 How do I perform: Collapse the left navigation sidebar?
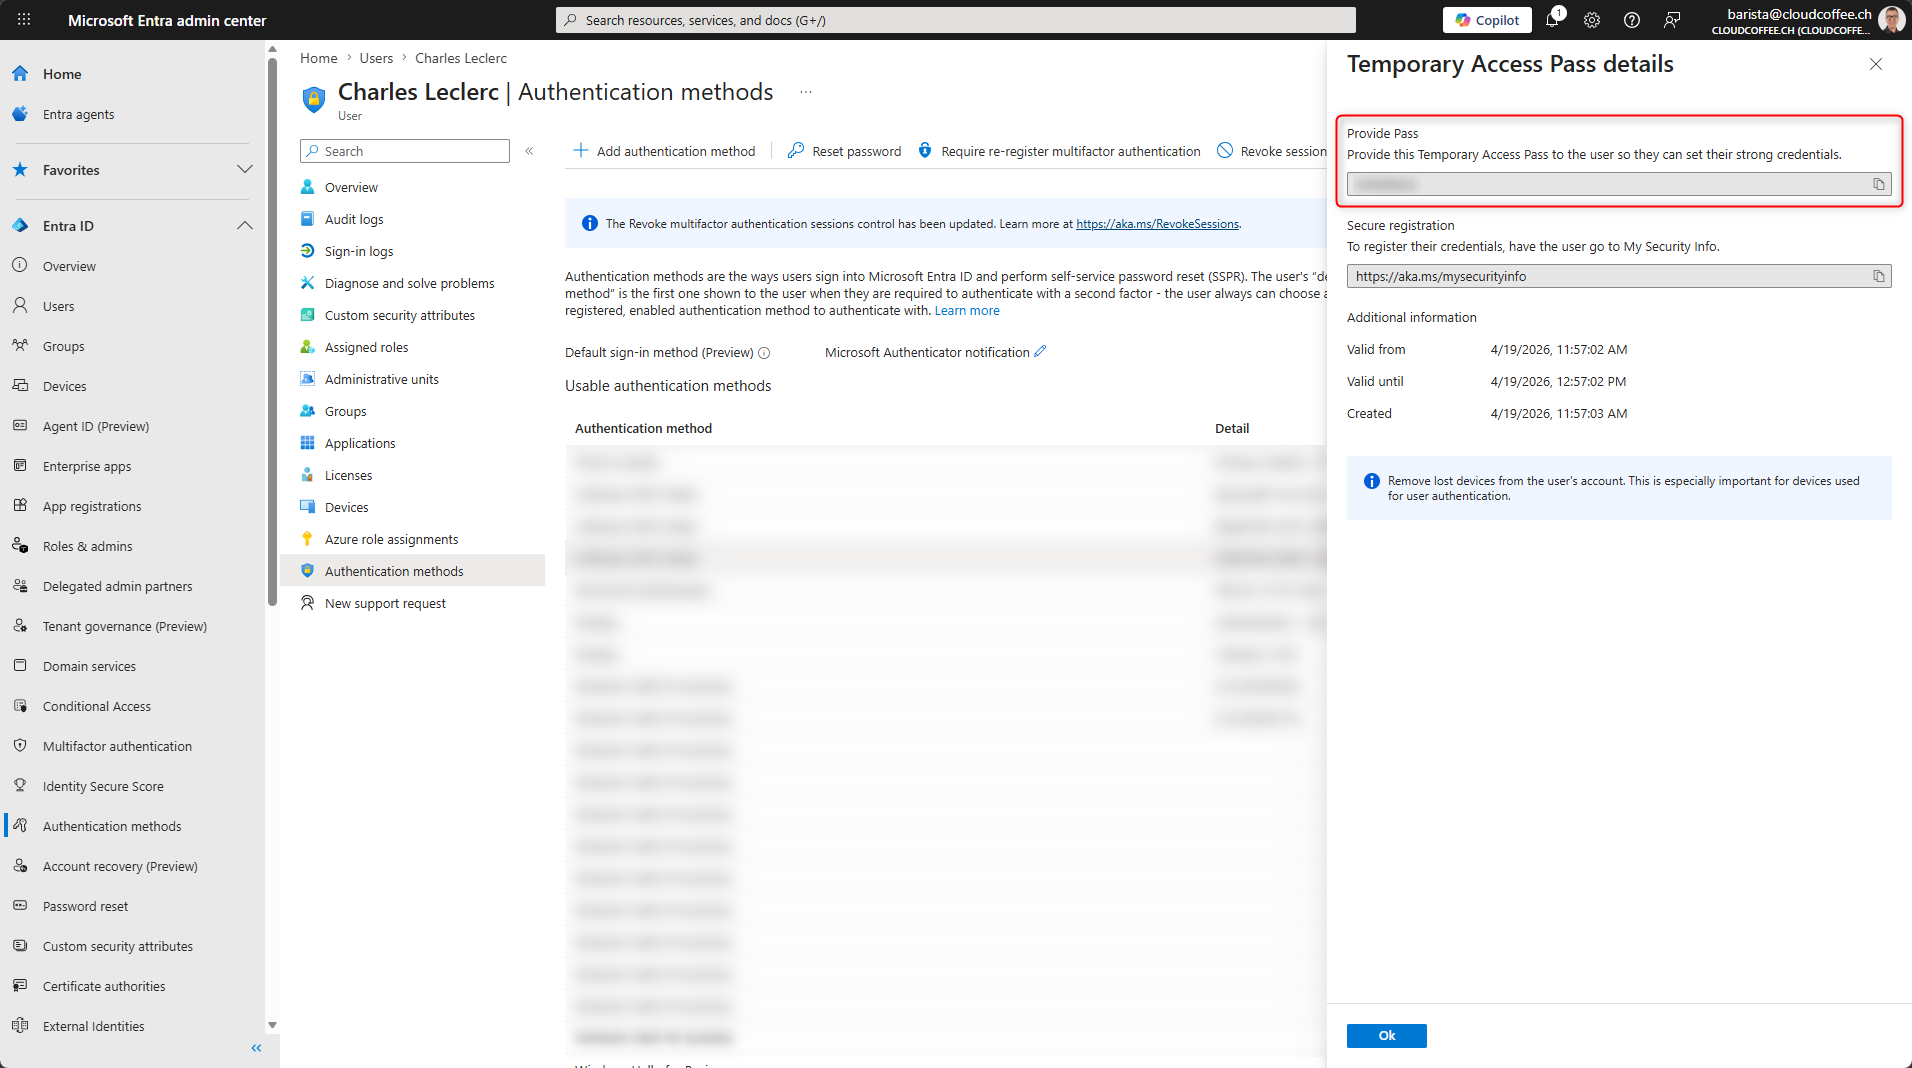click(256, 1048)
